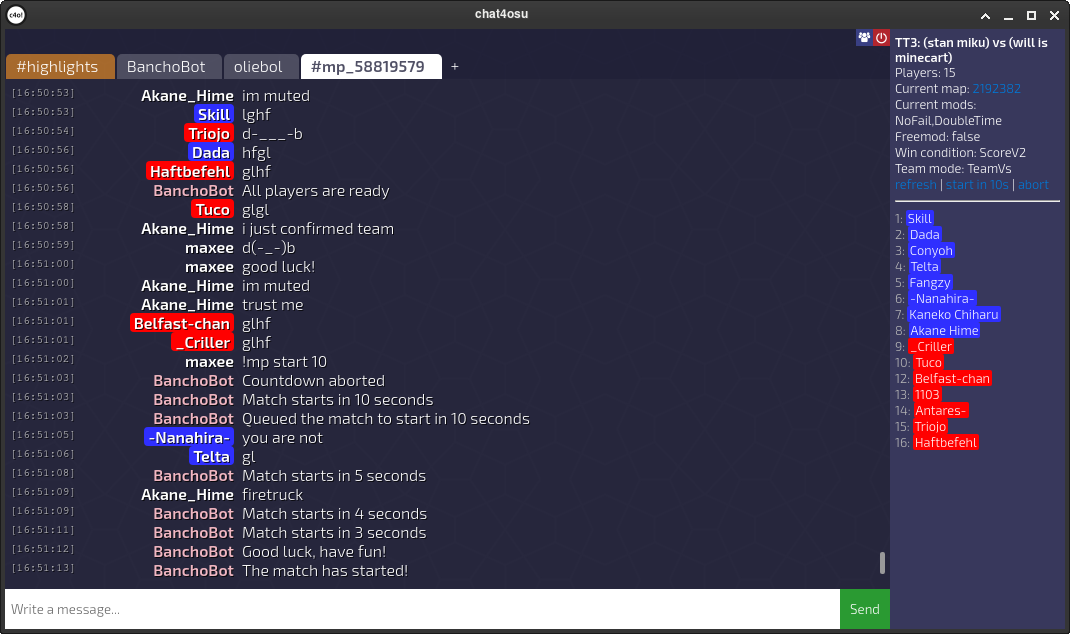The image size is (1070, 634).
Task: Click 'Players: 15' text
Action: click(925, 73)
